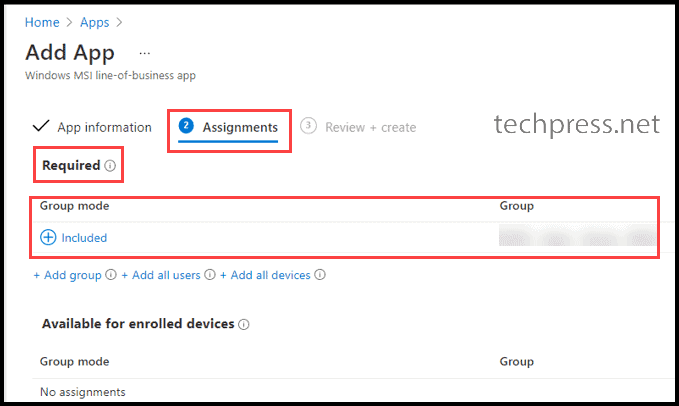Click the plus circle icon beside Included
Image resolution: width=679 pixels, height=406 pixels.
click(x=48, y=237)
